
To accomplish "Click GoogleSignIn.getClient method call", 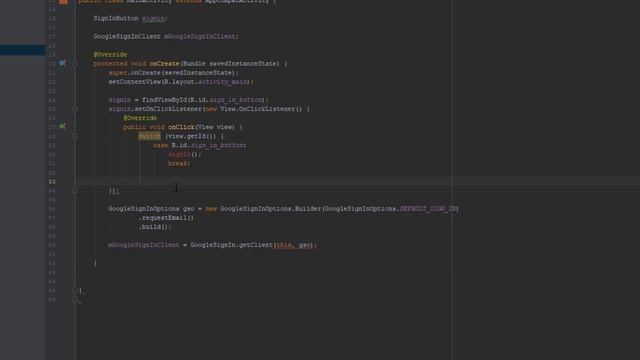I will (231, 245).
